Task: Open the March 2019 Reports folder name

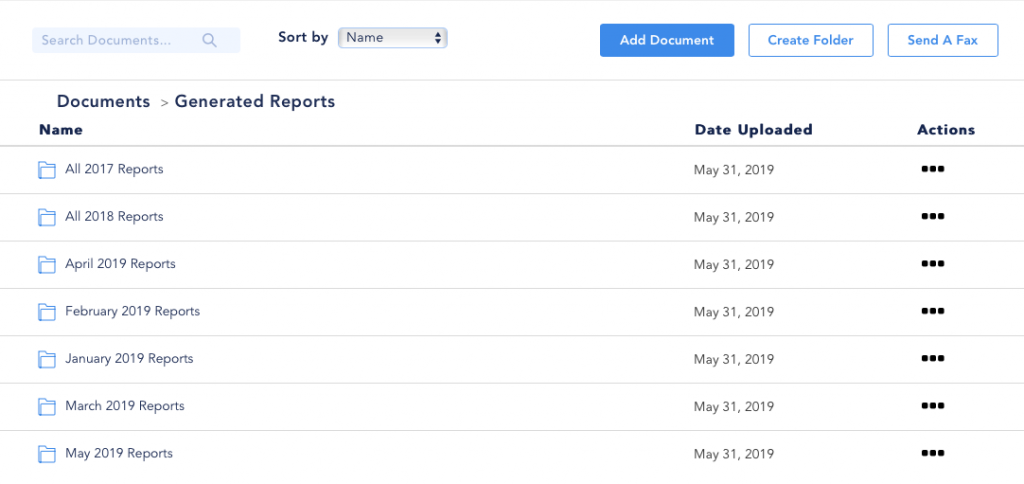Action: point(125,406)
